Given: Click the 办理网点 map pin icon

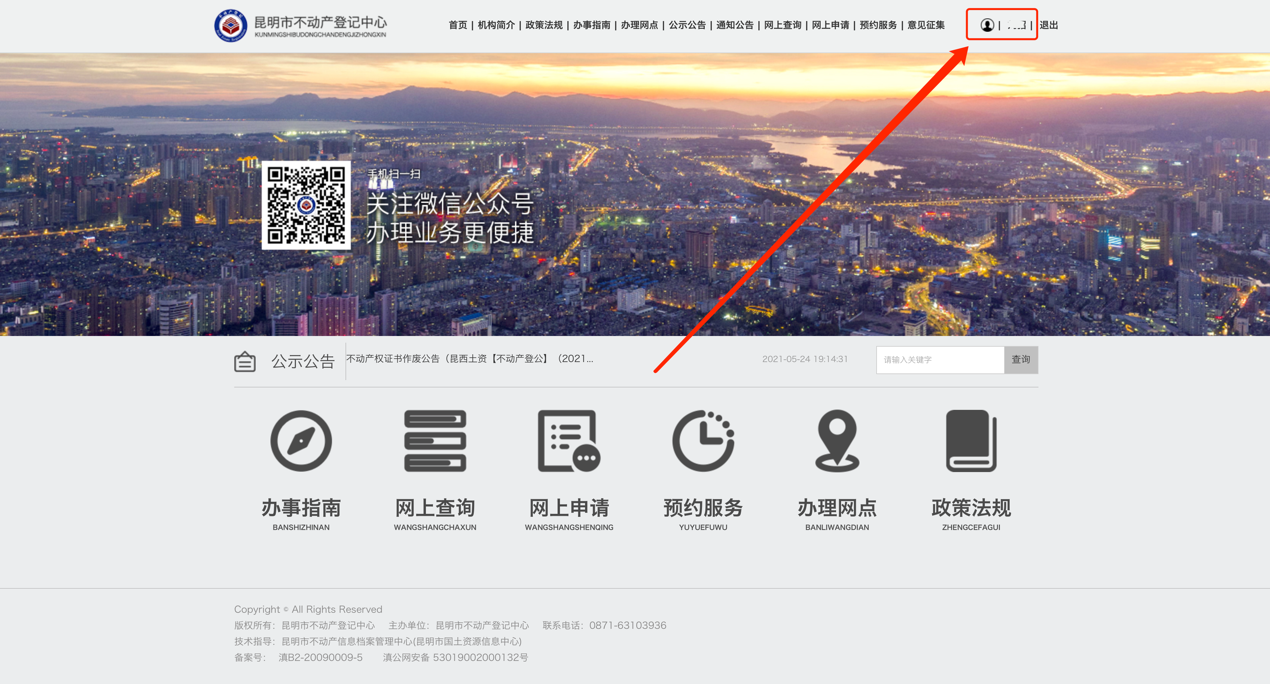Looking at the screenshot, I should (x=837, y=441).
